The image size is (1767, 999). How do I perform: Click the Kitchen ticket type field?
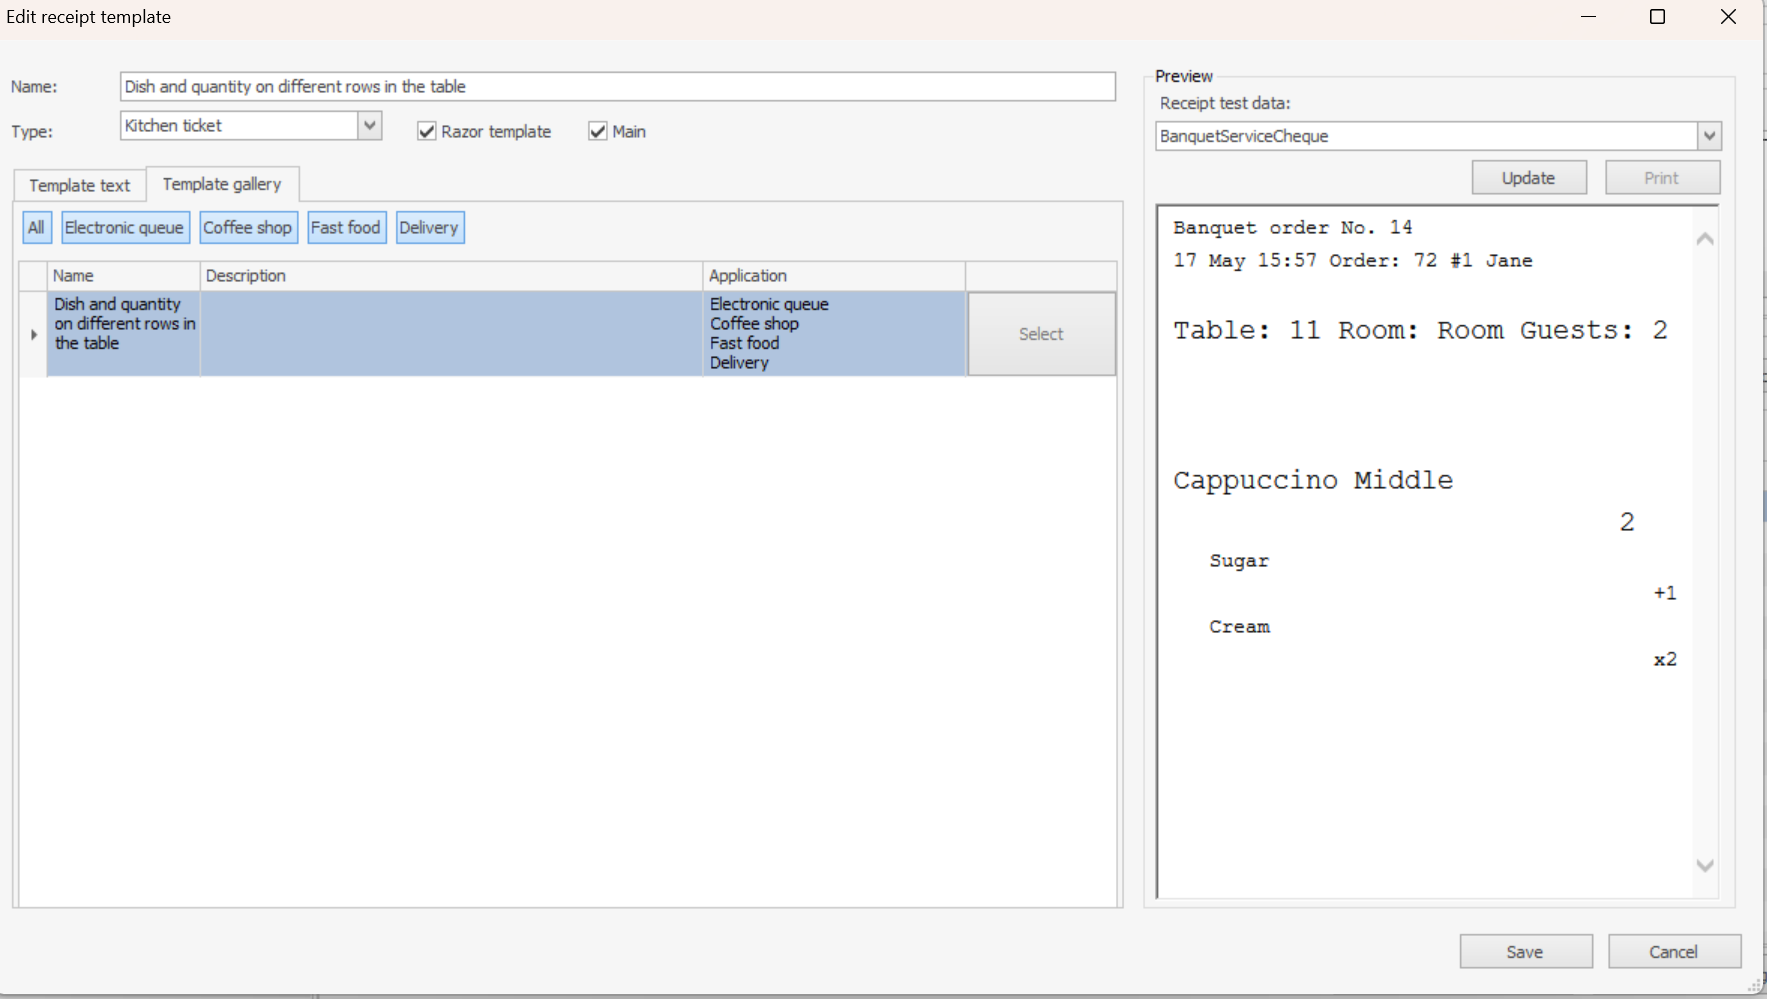(x=240, y=126)
